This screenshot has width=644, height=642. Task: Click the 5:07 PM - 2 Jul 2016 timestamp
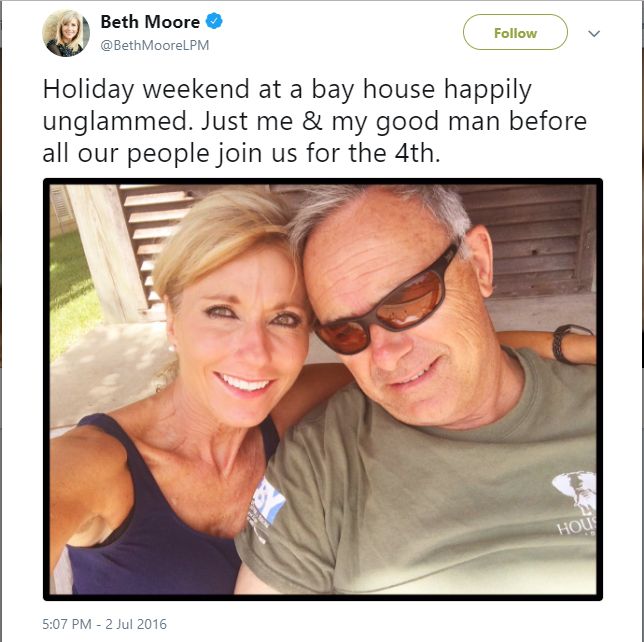coord(104,624)
